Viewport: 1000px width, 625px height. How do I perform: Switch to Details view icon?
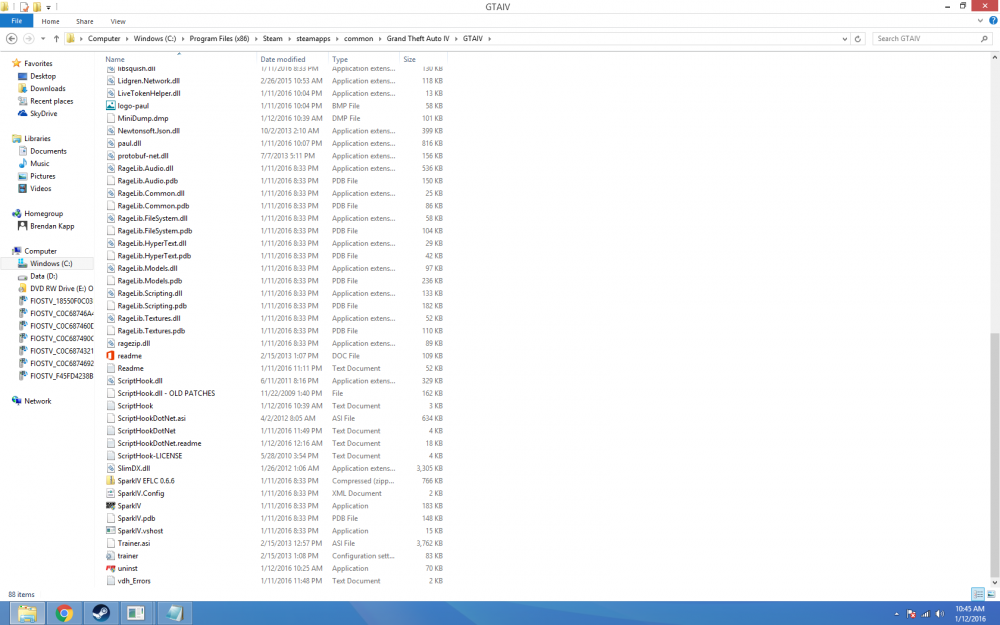(978, 594)
